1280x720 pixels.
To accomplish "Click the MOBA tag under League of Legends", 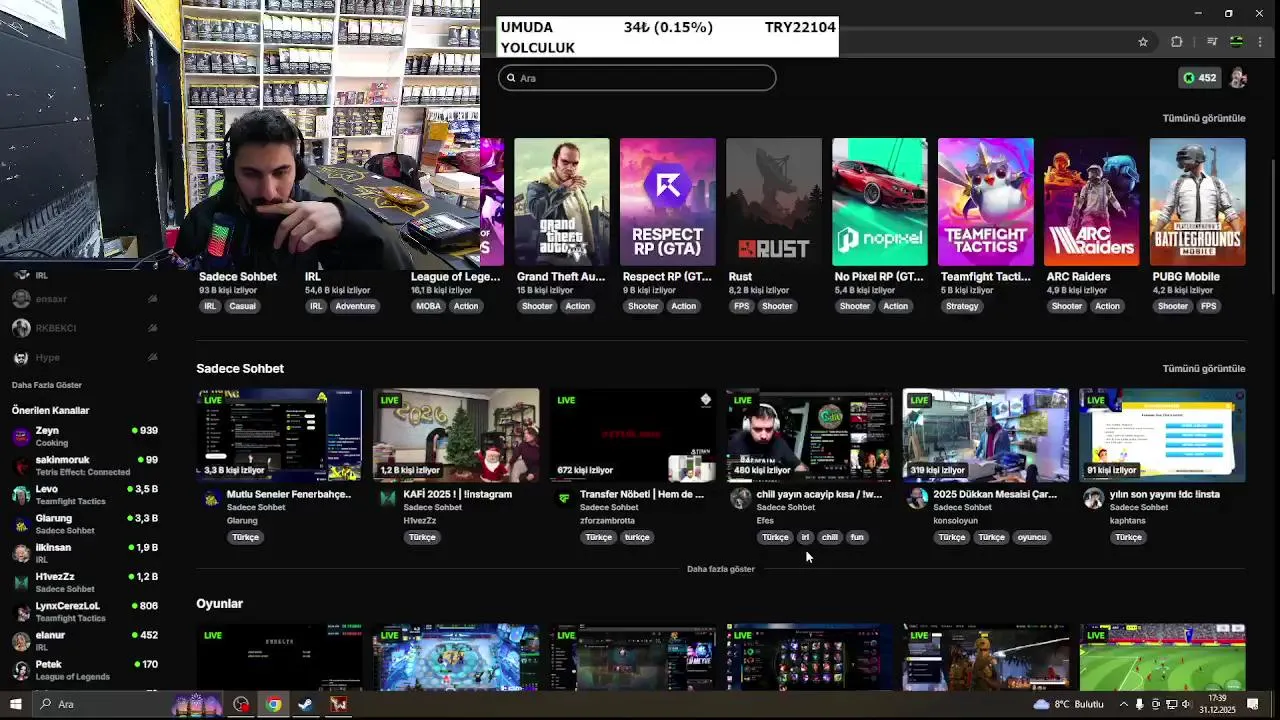I will coord(428,306).
